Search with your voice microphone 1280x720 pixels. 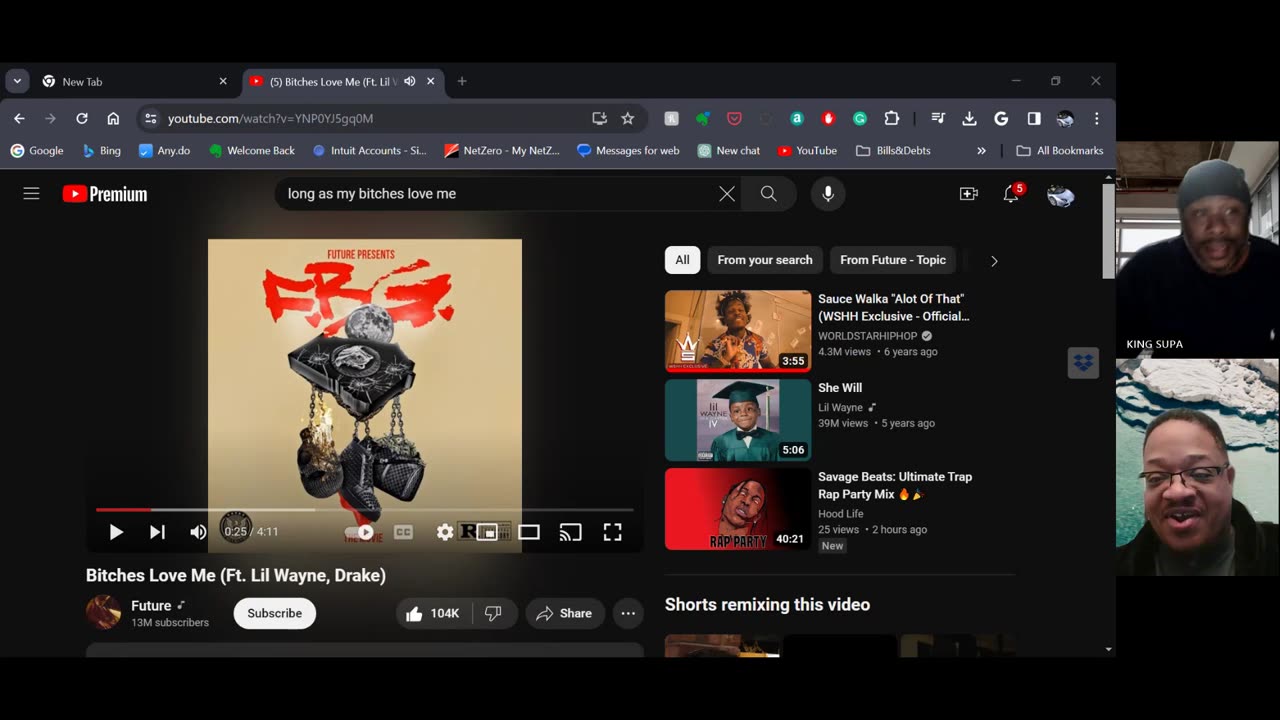pos(828,194)
